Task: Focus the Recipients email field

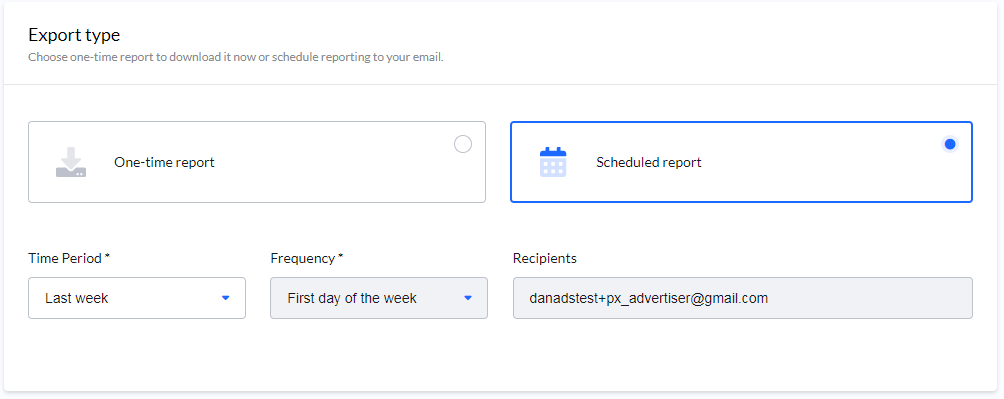Action: click(x=743, y=298)
